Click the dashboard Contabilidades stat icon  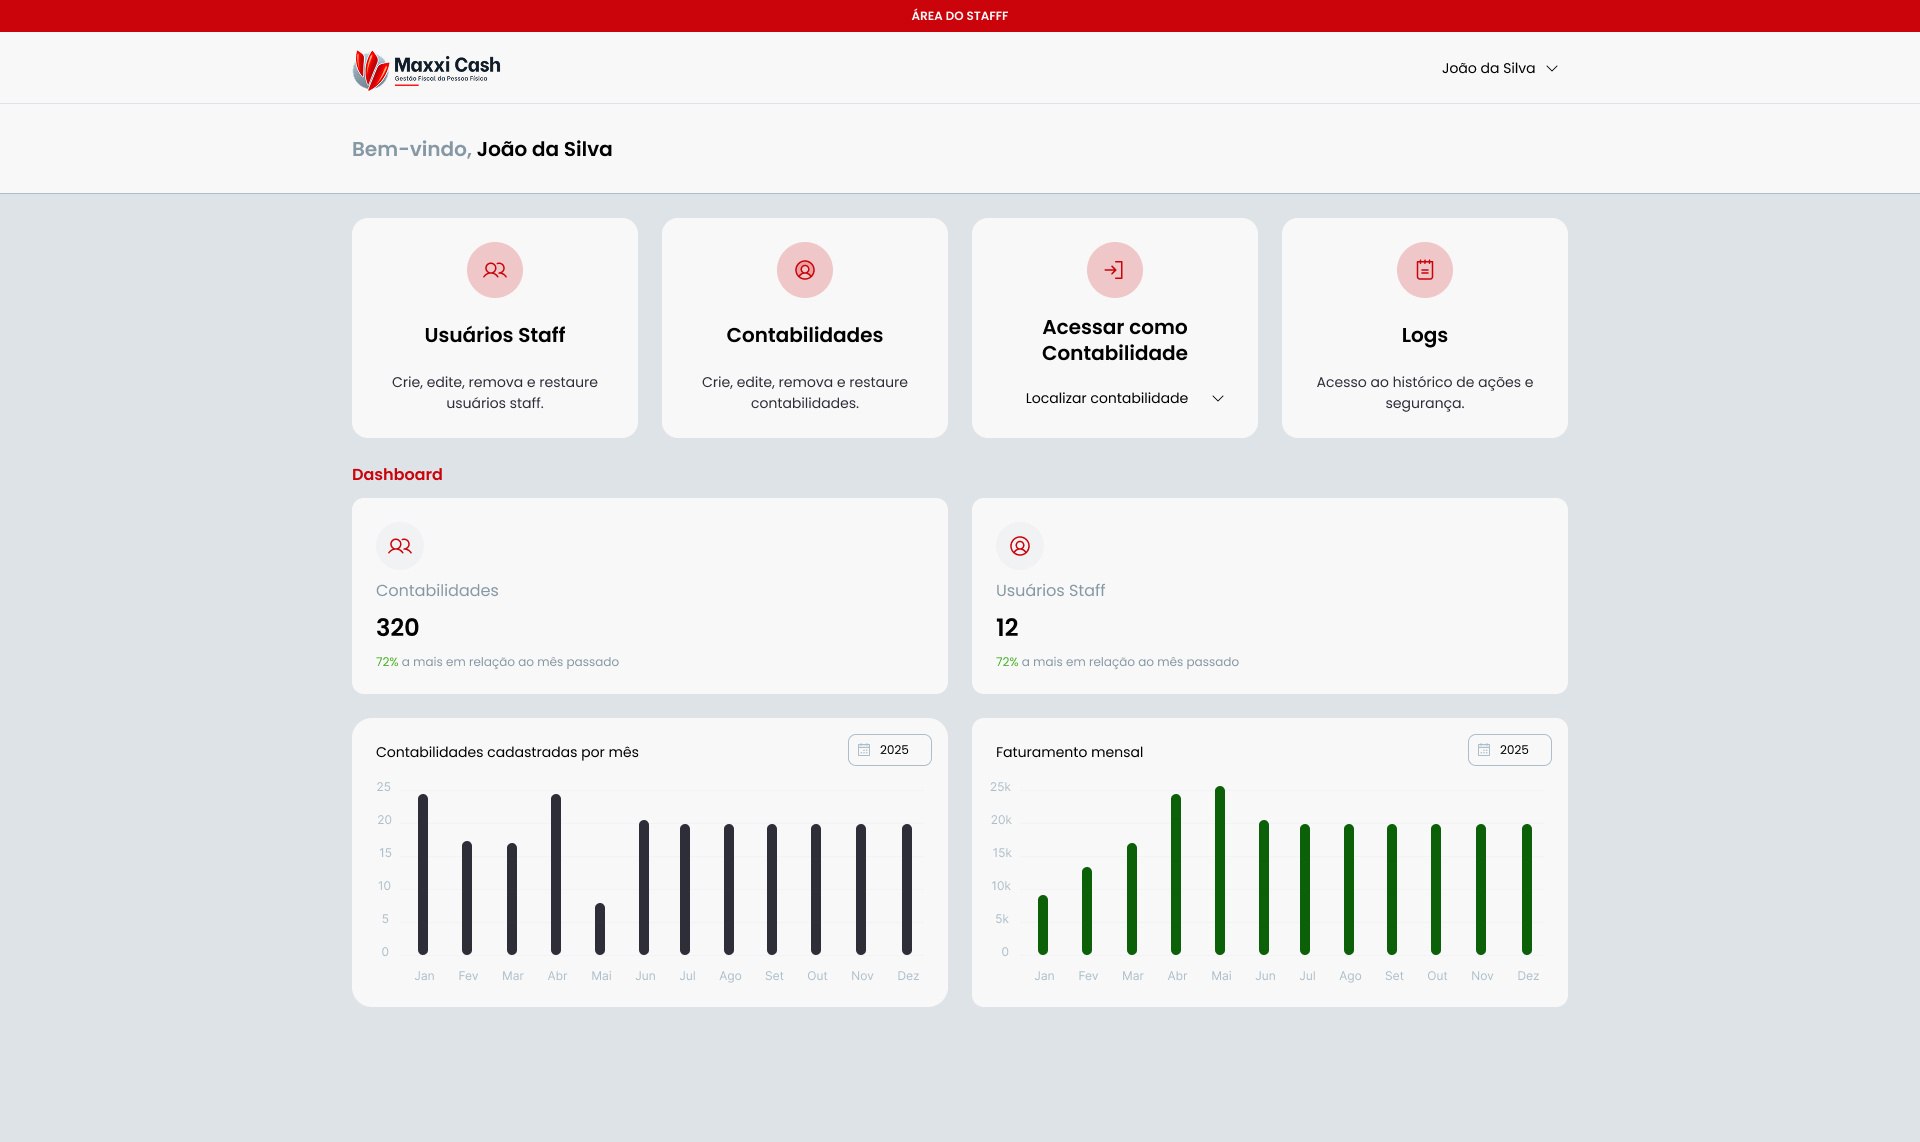tap(400, 546)
